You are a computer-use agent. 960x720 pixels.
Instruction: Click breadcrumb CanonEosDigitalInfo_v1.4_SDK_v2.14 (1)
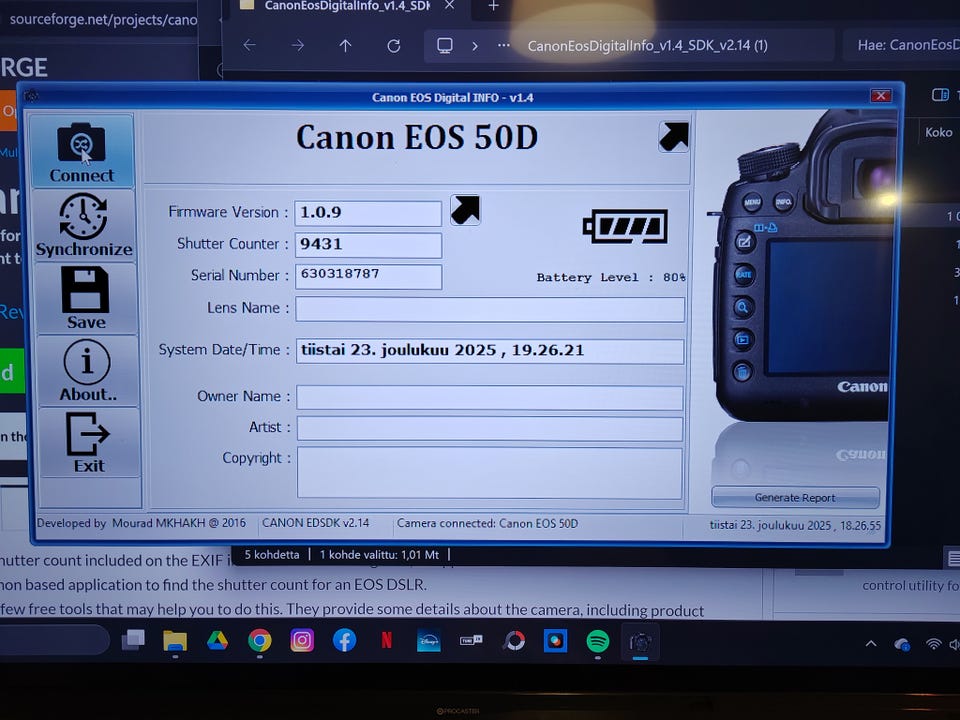[648, 45]
